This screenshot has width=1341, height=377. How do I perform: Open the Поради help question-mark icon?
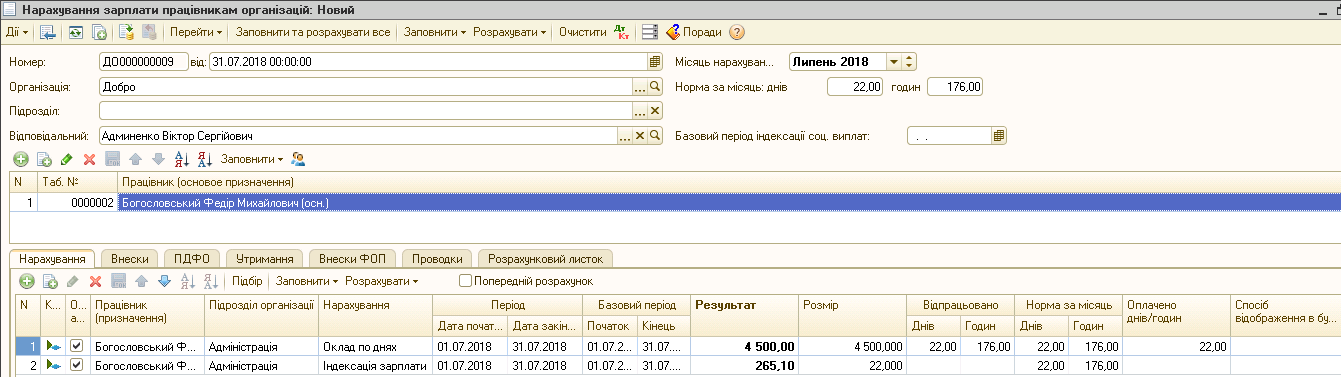coord(737,32)
